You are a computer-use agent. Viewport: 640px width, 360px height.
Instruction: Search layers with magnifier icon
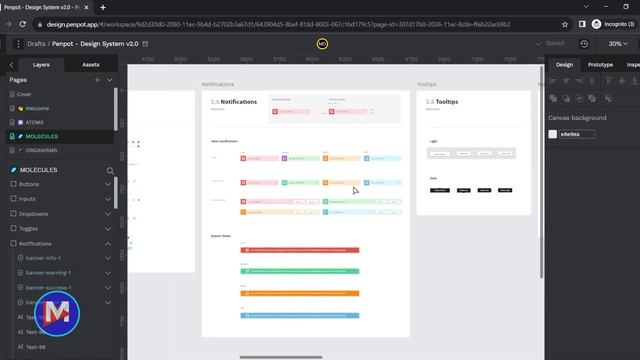(110, 171)
